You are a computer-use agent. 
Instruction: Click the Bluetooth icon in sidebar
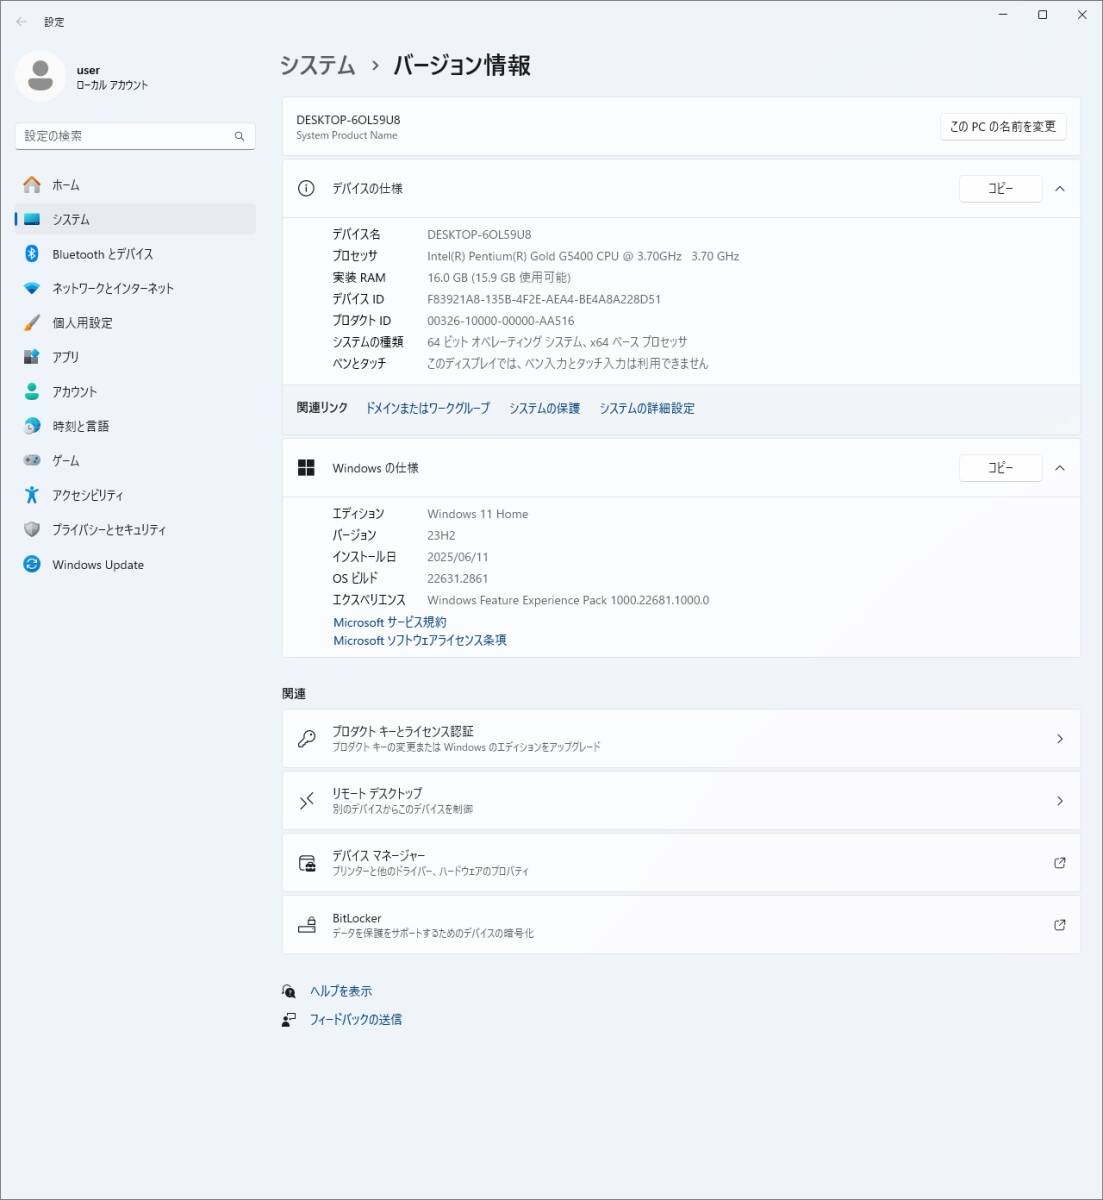[32, 254]
